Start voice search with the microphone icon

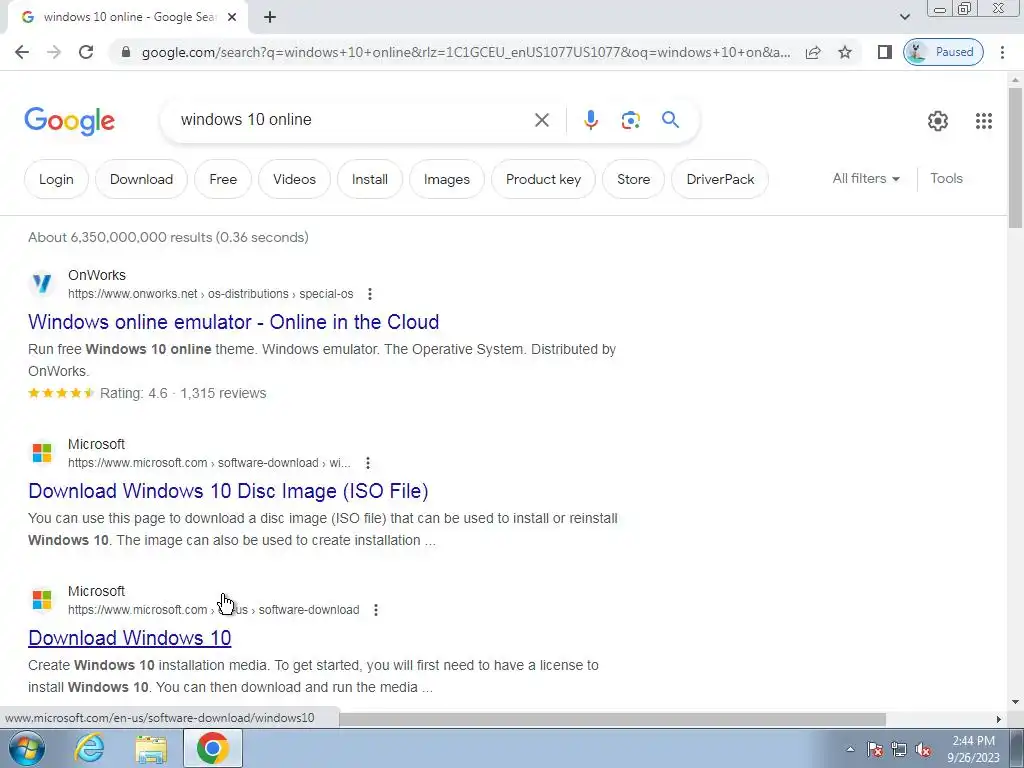[x=590, y=120]
